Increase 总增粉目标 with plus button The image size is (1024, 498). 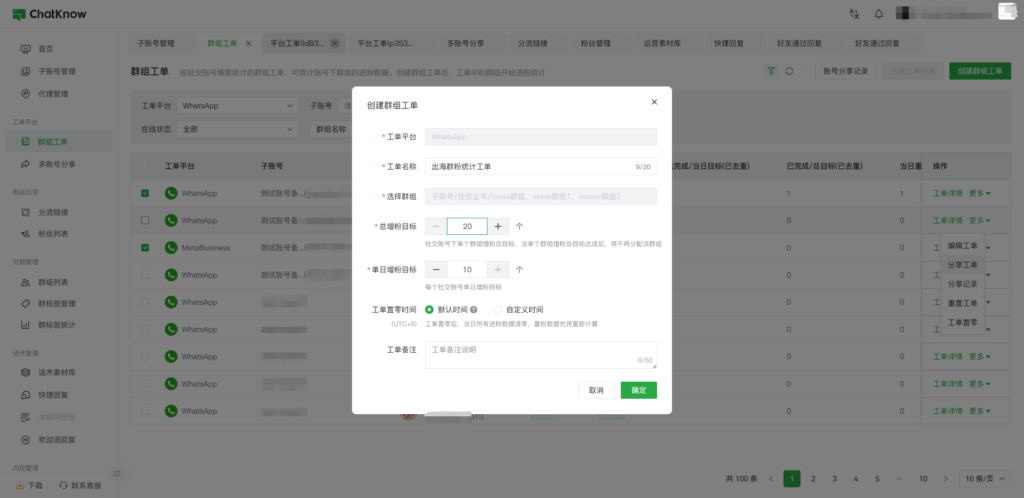498,226
